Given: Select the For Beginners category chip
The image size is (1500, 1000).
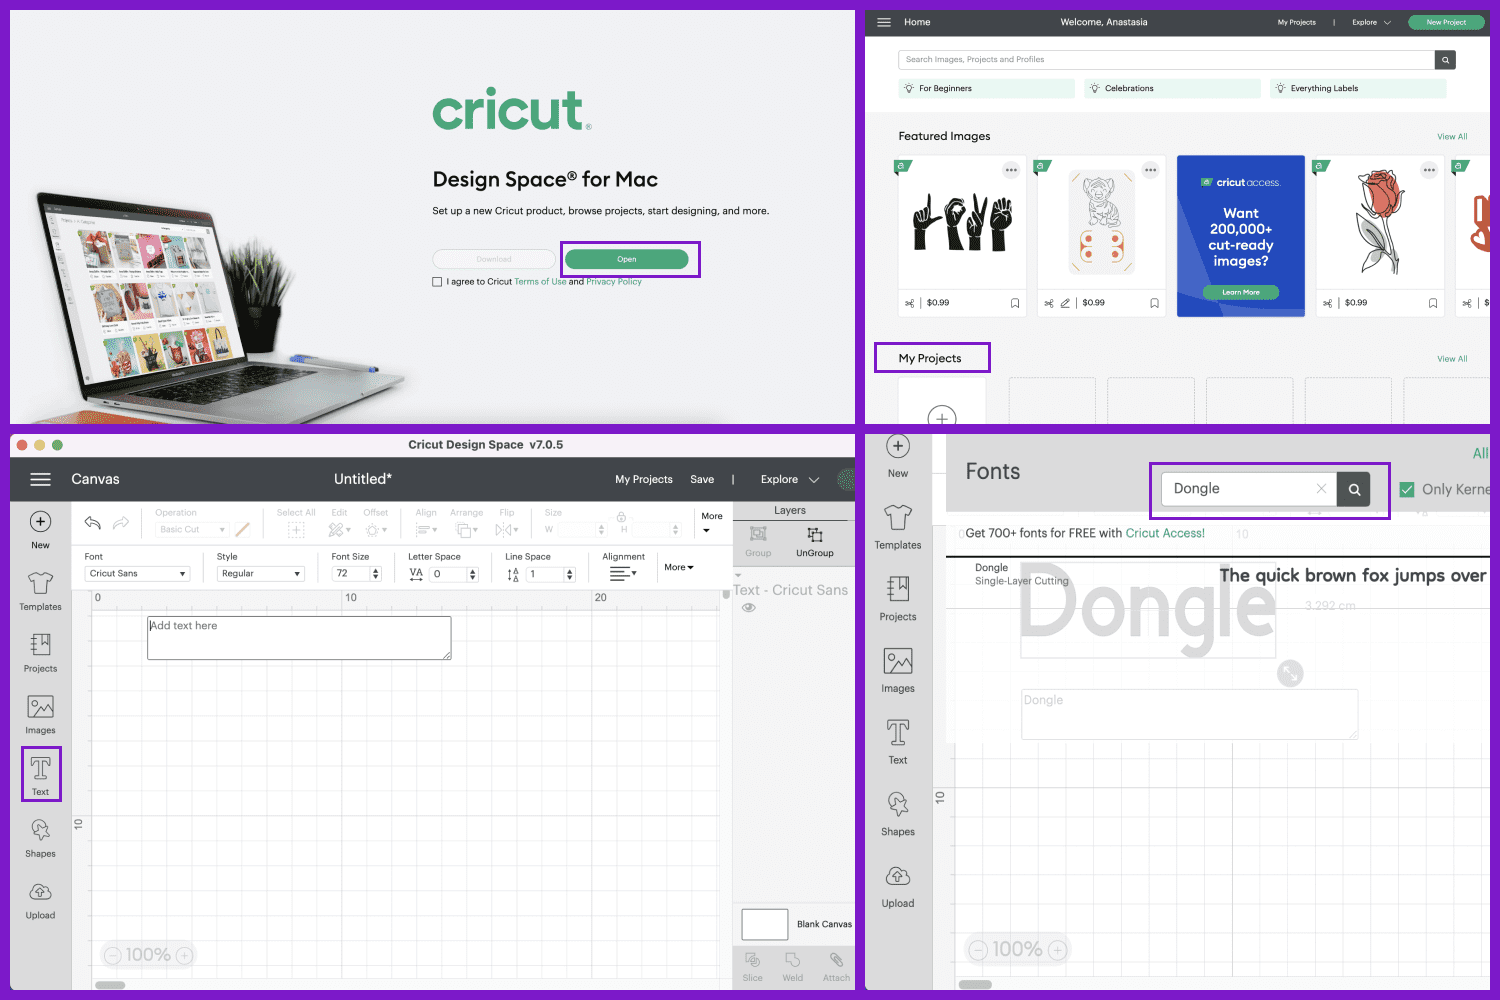Looking at the screenshot, I should click(x=986, y=89).
